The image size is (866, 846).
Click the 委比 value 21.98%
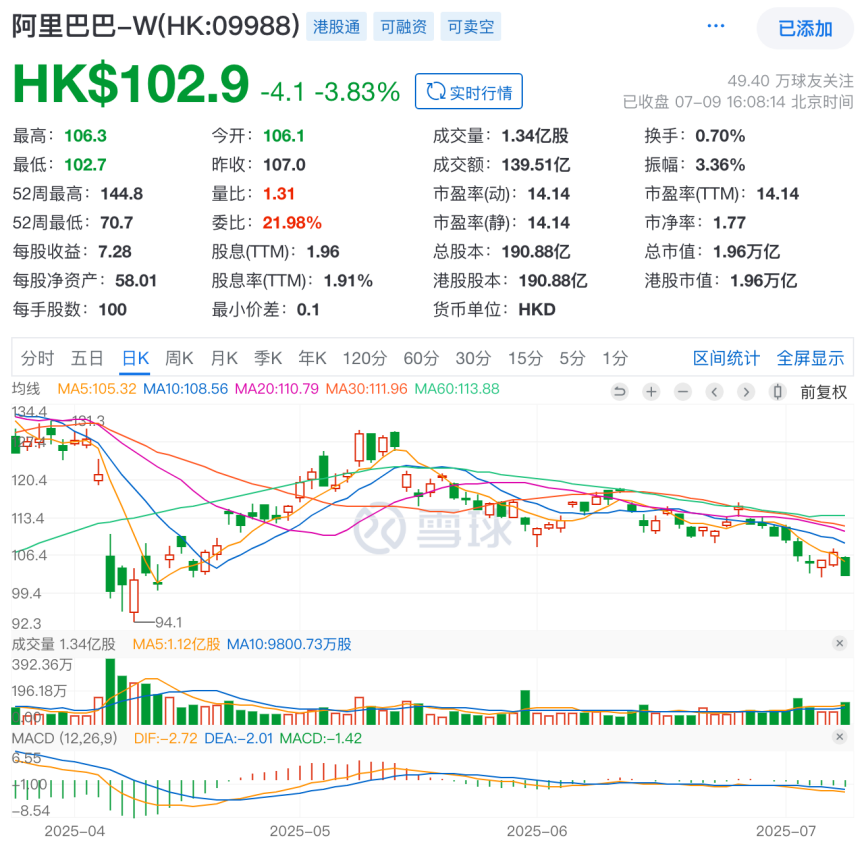tap(292, 223)
